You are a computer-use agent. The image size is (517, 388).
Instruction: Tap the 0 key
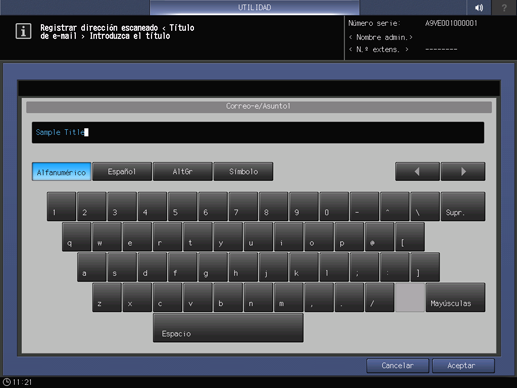[x=334, y=206]
